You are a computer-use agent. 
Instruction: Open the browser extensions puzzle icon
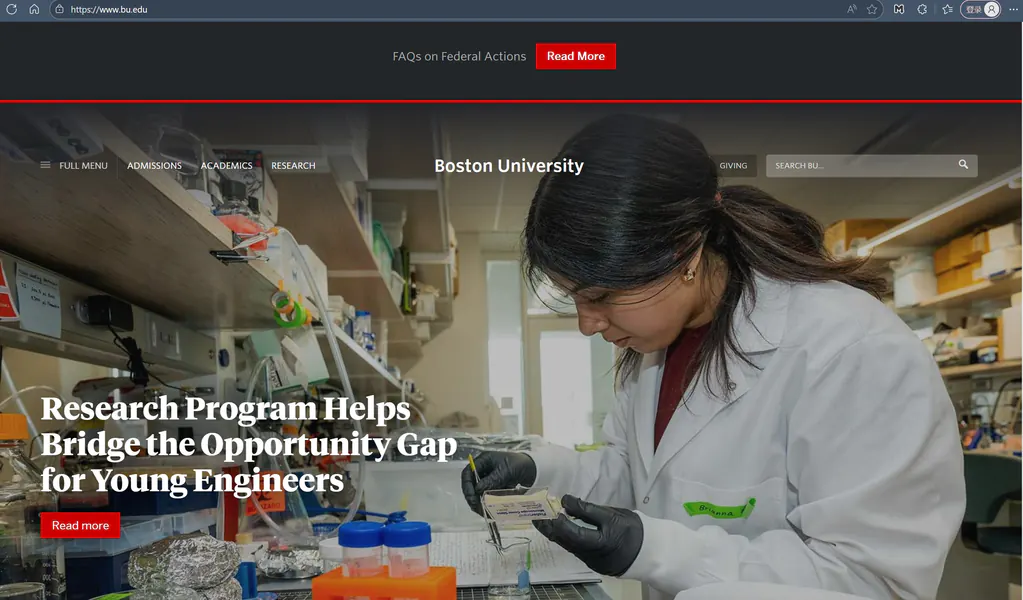click(922, 9)
